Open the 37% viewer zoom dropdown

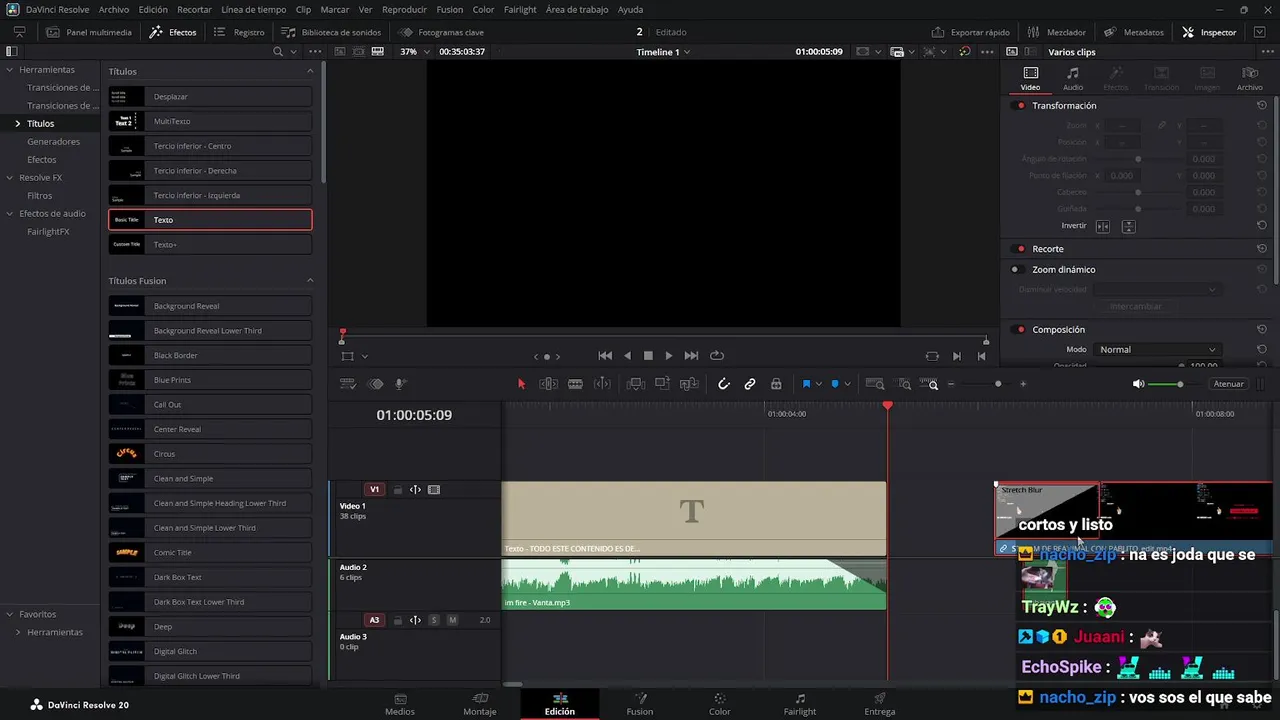415,52
